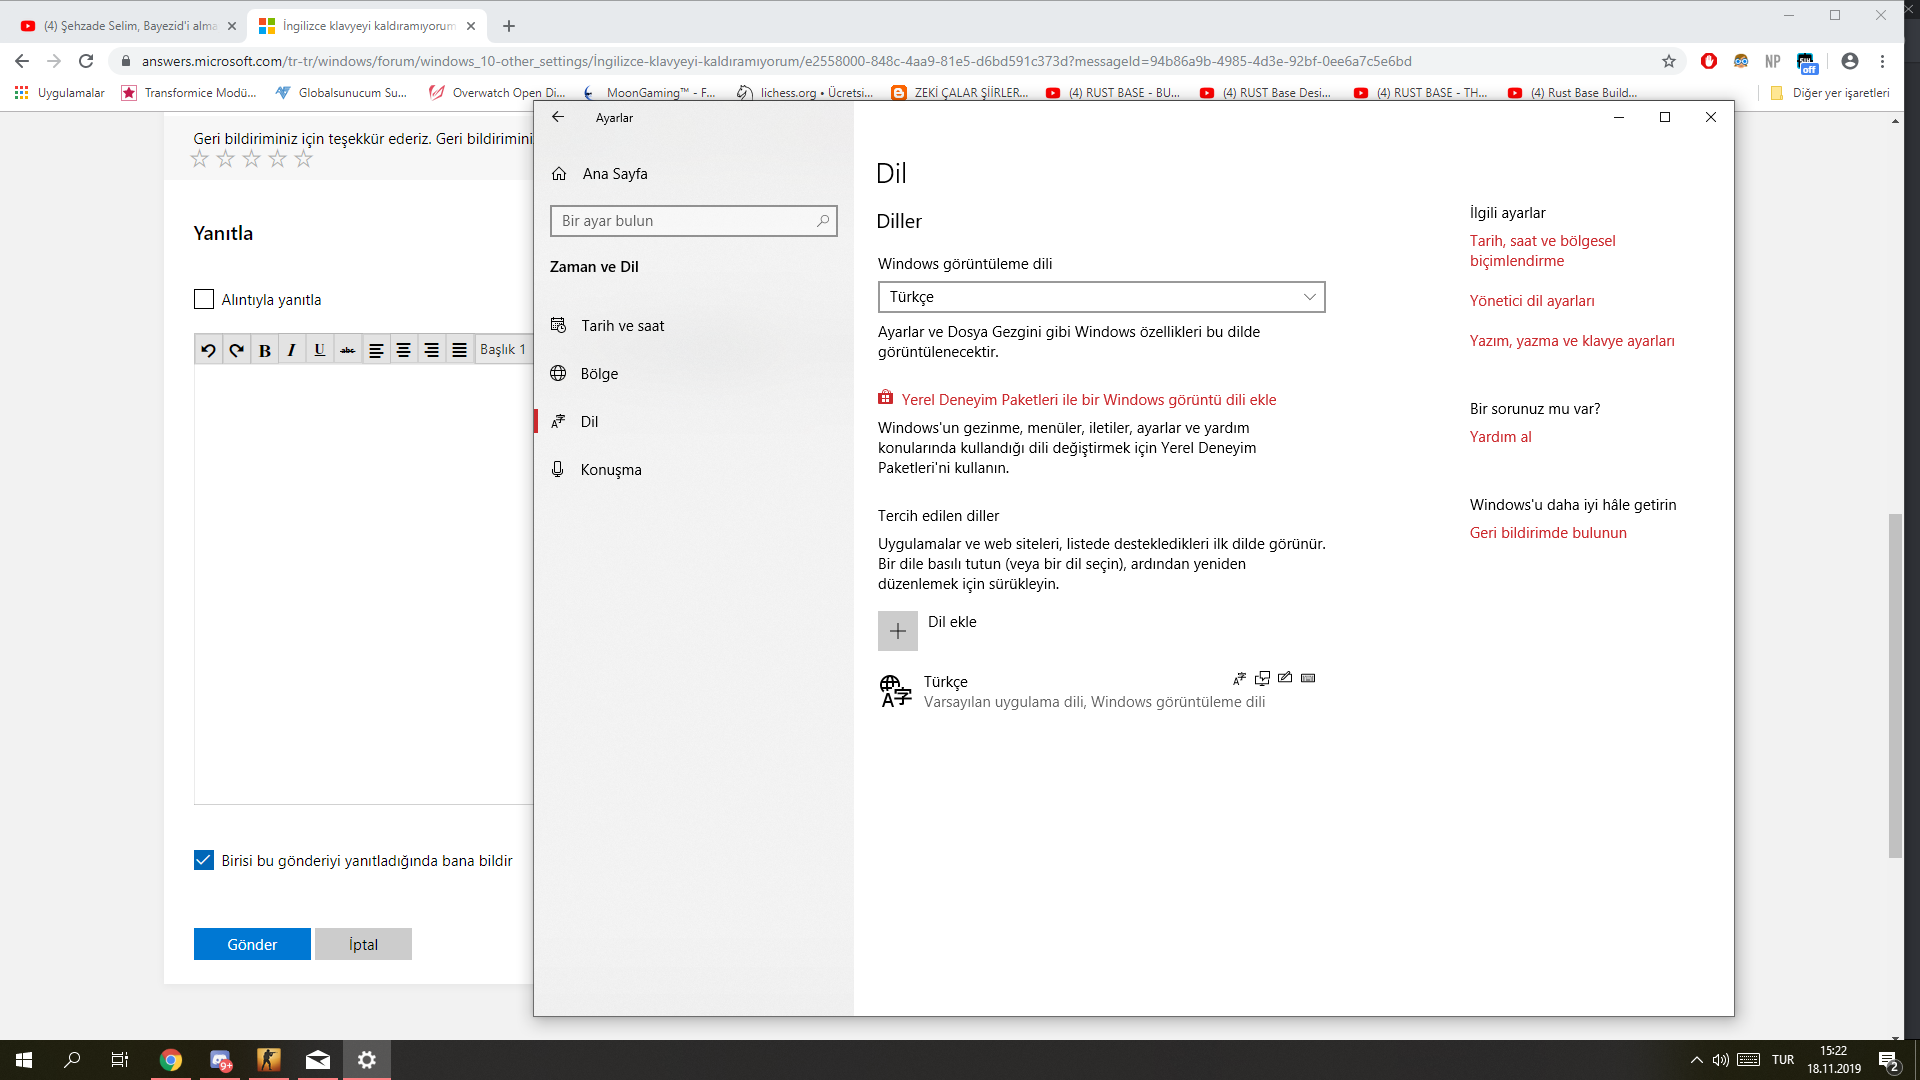Open Windows görüntüleme dili dropdown
The width and height of the screenshot is (1920, 1080).
(x=1100, y=297)
